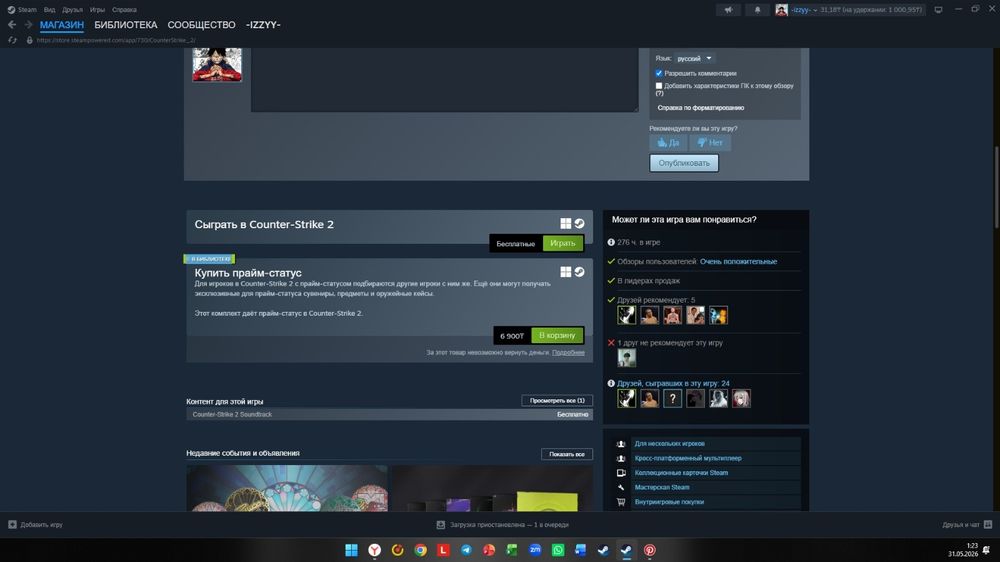Open the Игры menu
Image resolution: width=1000 pixels, height=562 pixels.
(x=97, y=10)
